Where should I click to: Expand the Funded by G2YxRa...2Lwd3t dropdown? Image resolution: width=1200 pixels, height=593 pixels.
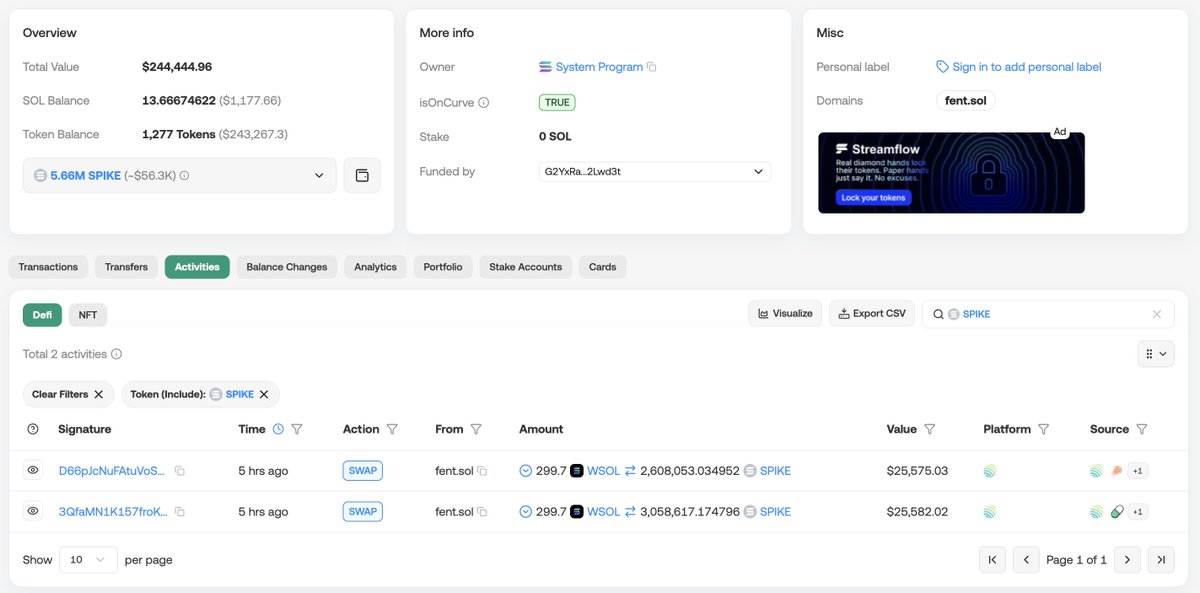pyautogui.click(x=757, y=171)
